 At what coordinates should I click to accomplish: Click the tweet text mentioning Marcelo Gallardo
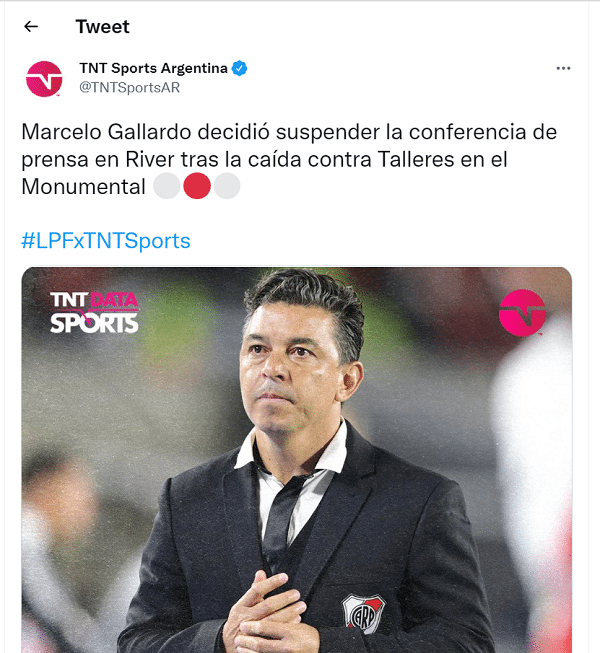289,159
